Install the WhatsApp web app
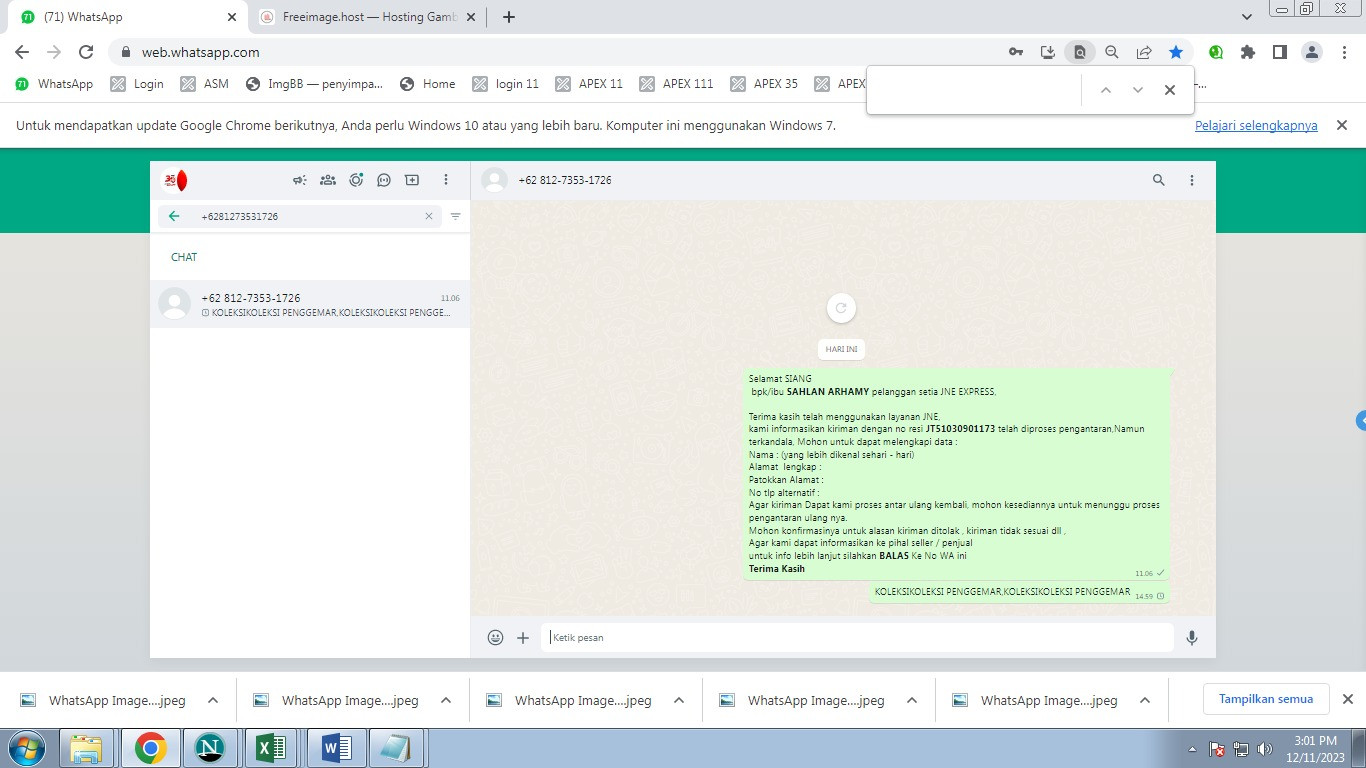Screen dimensions: 1366x768 pyautogui.click(x=1048, y=52)
